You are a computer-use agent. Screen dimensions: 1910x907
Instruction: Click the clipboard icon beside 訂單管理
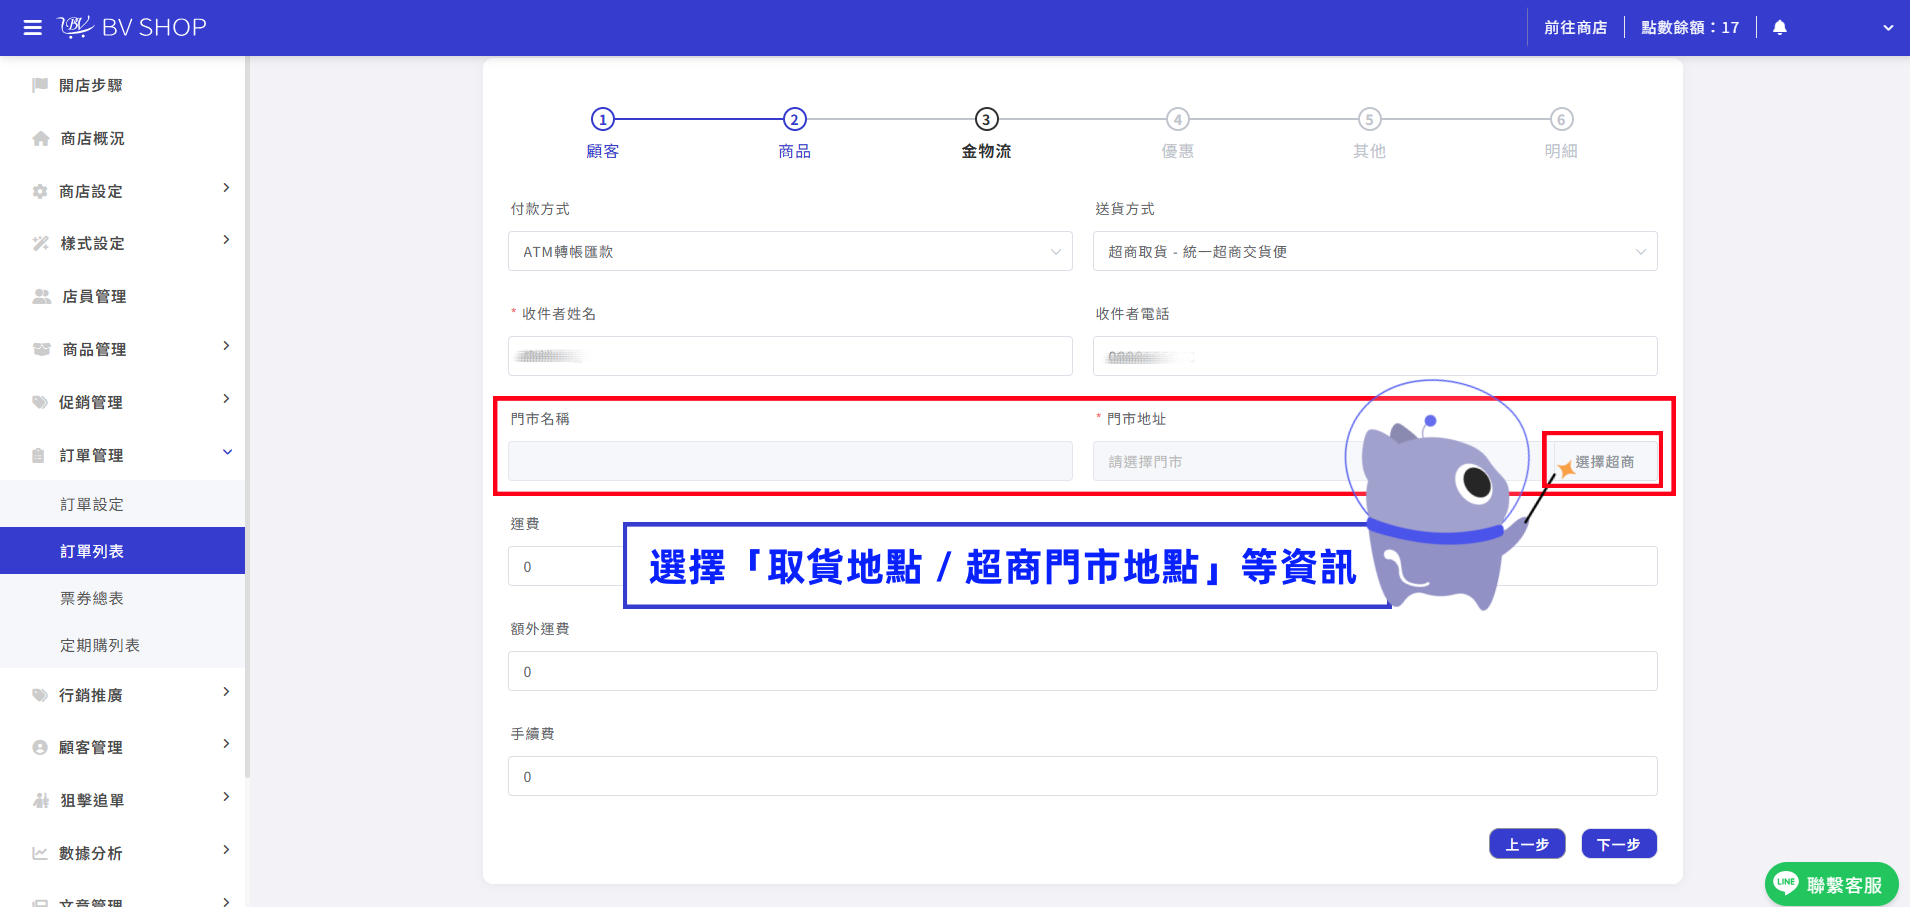[39, 455]
